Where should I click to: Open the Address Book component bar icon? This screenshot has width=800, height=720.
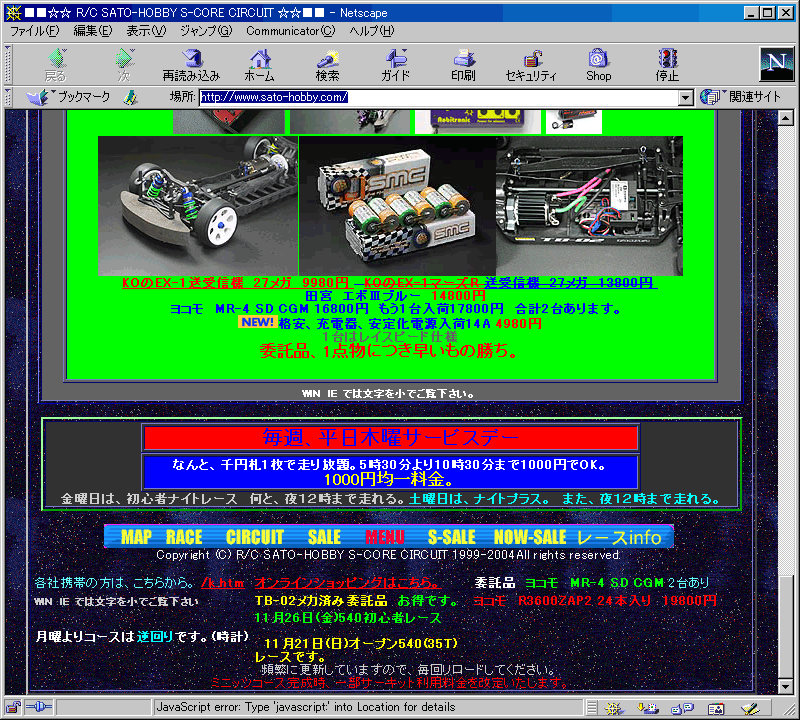point(716,708)
